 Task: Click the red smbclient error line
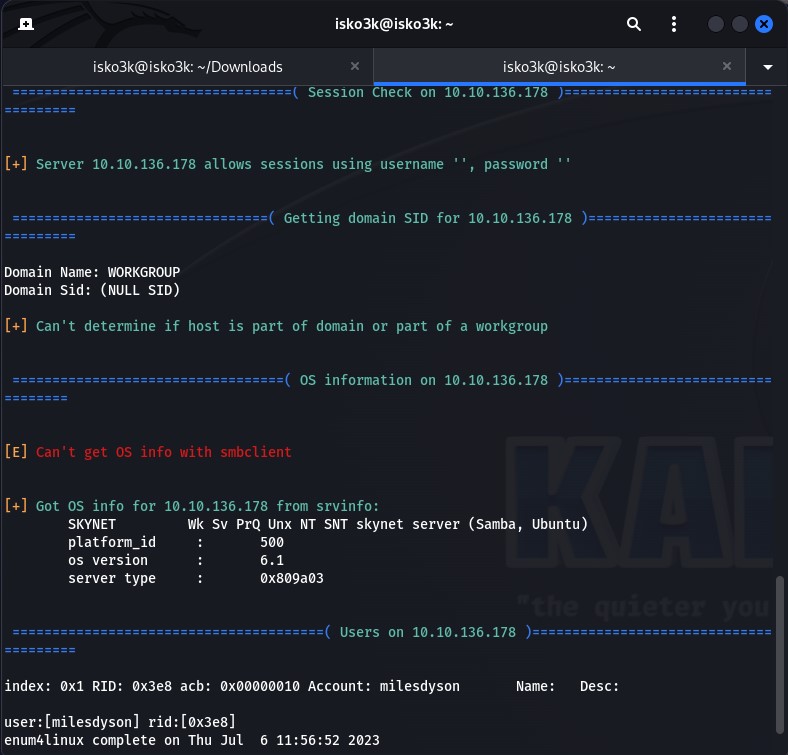tap(163, 452)
